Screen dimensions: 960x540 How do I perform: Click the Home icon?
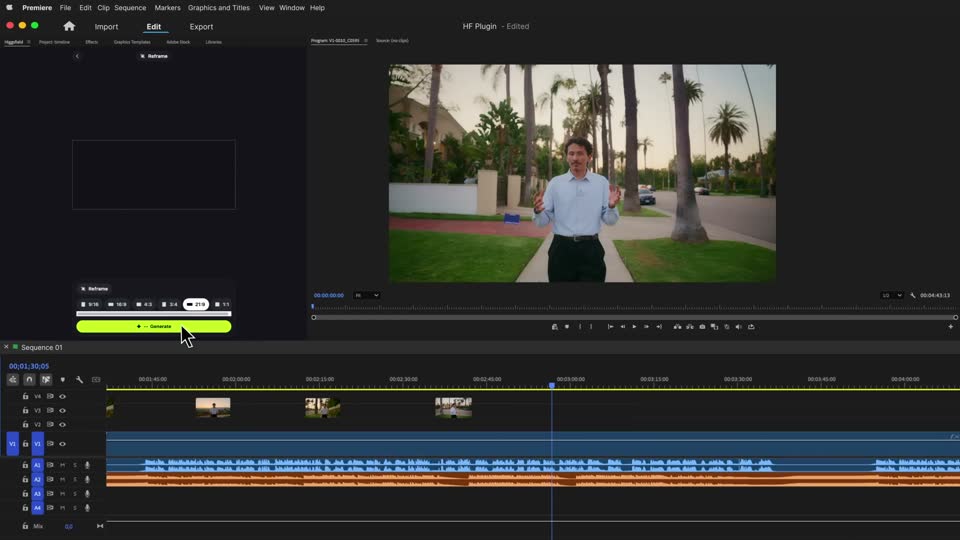69,26
